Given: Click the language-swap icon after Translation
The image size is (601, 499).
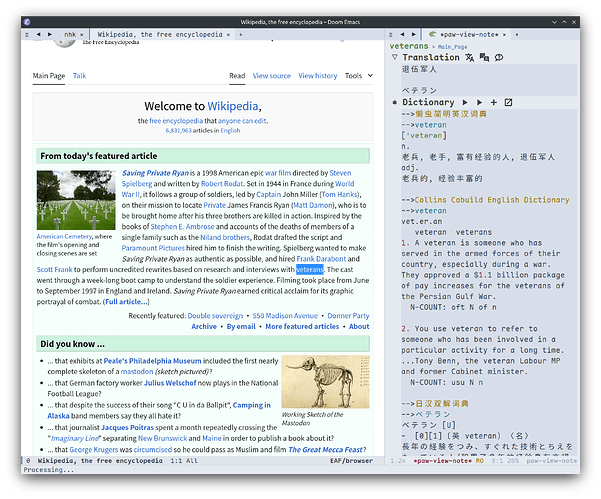Looking at the screenshot, I should (484, 57).
